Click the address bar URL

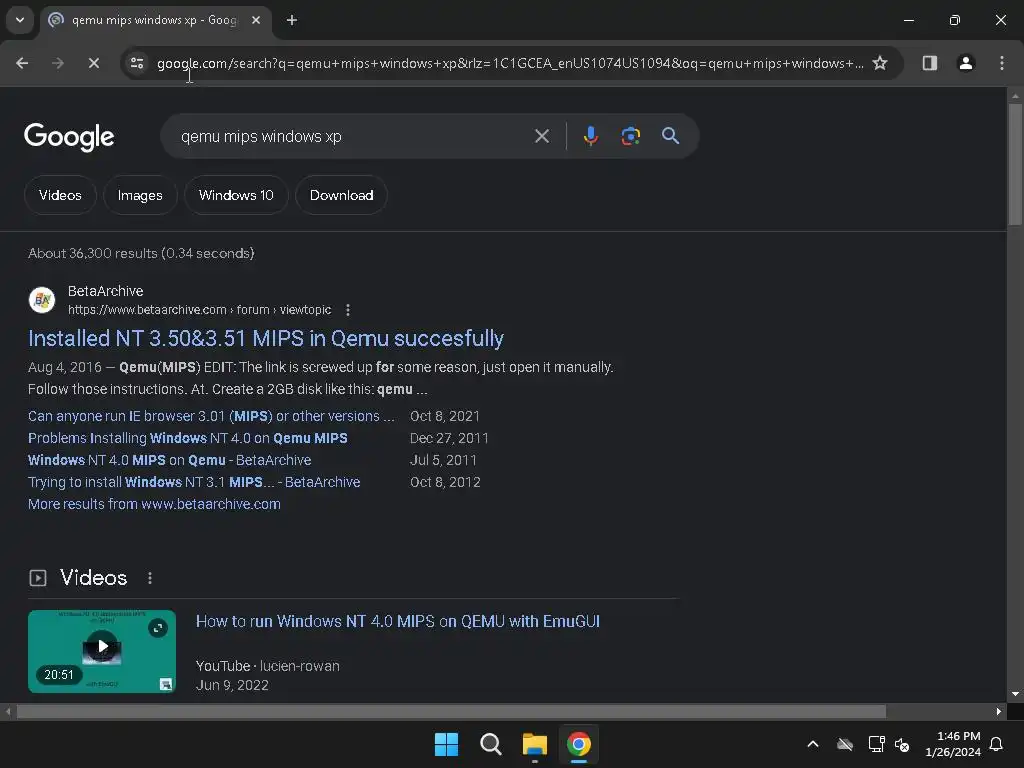pyautogui.click(x=509, y=63)
